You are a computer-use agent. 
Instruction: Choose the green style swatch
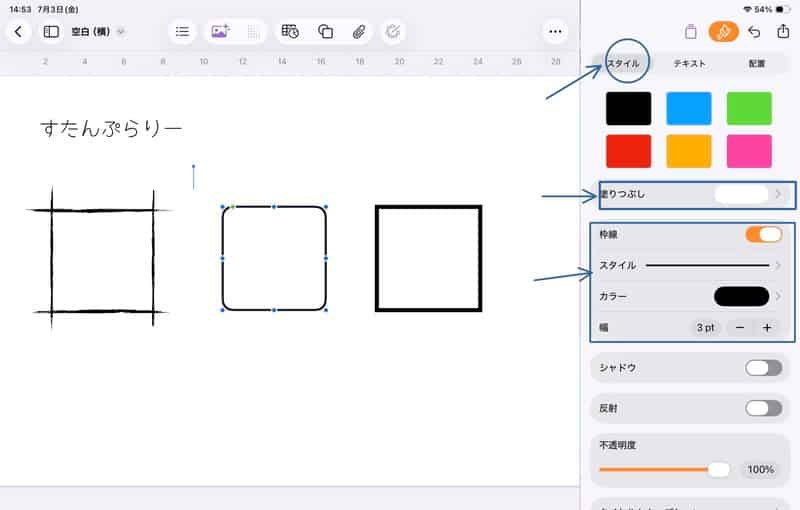pos(749,108)
